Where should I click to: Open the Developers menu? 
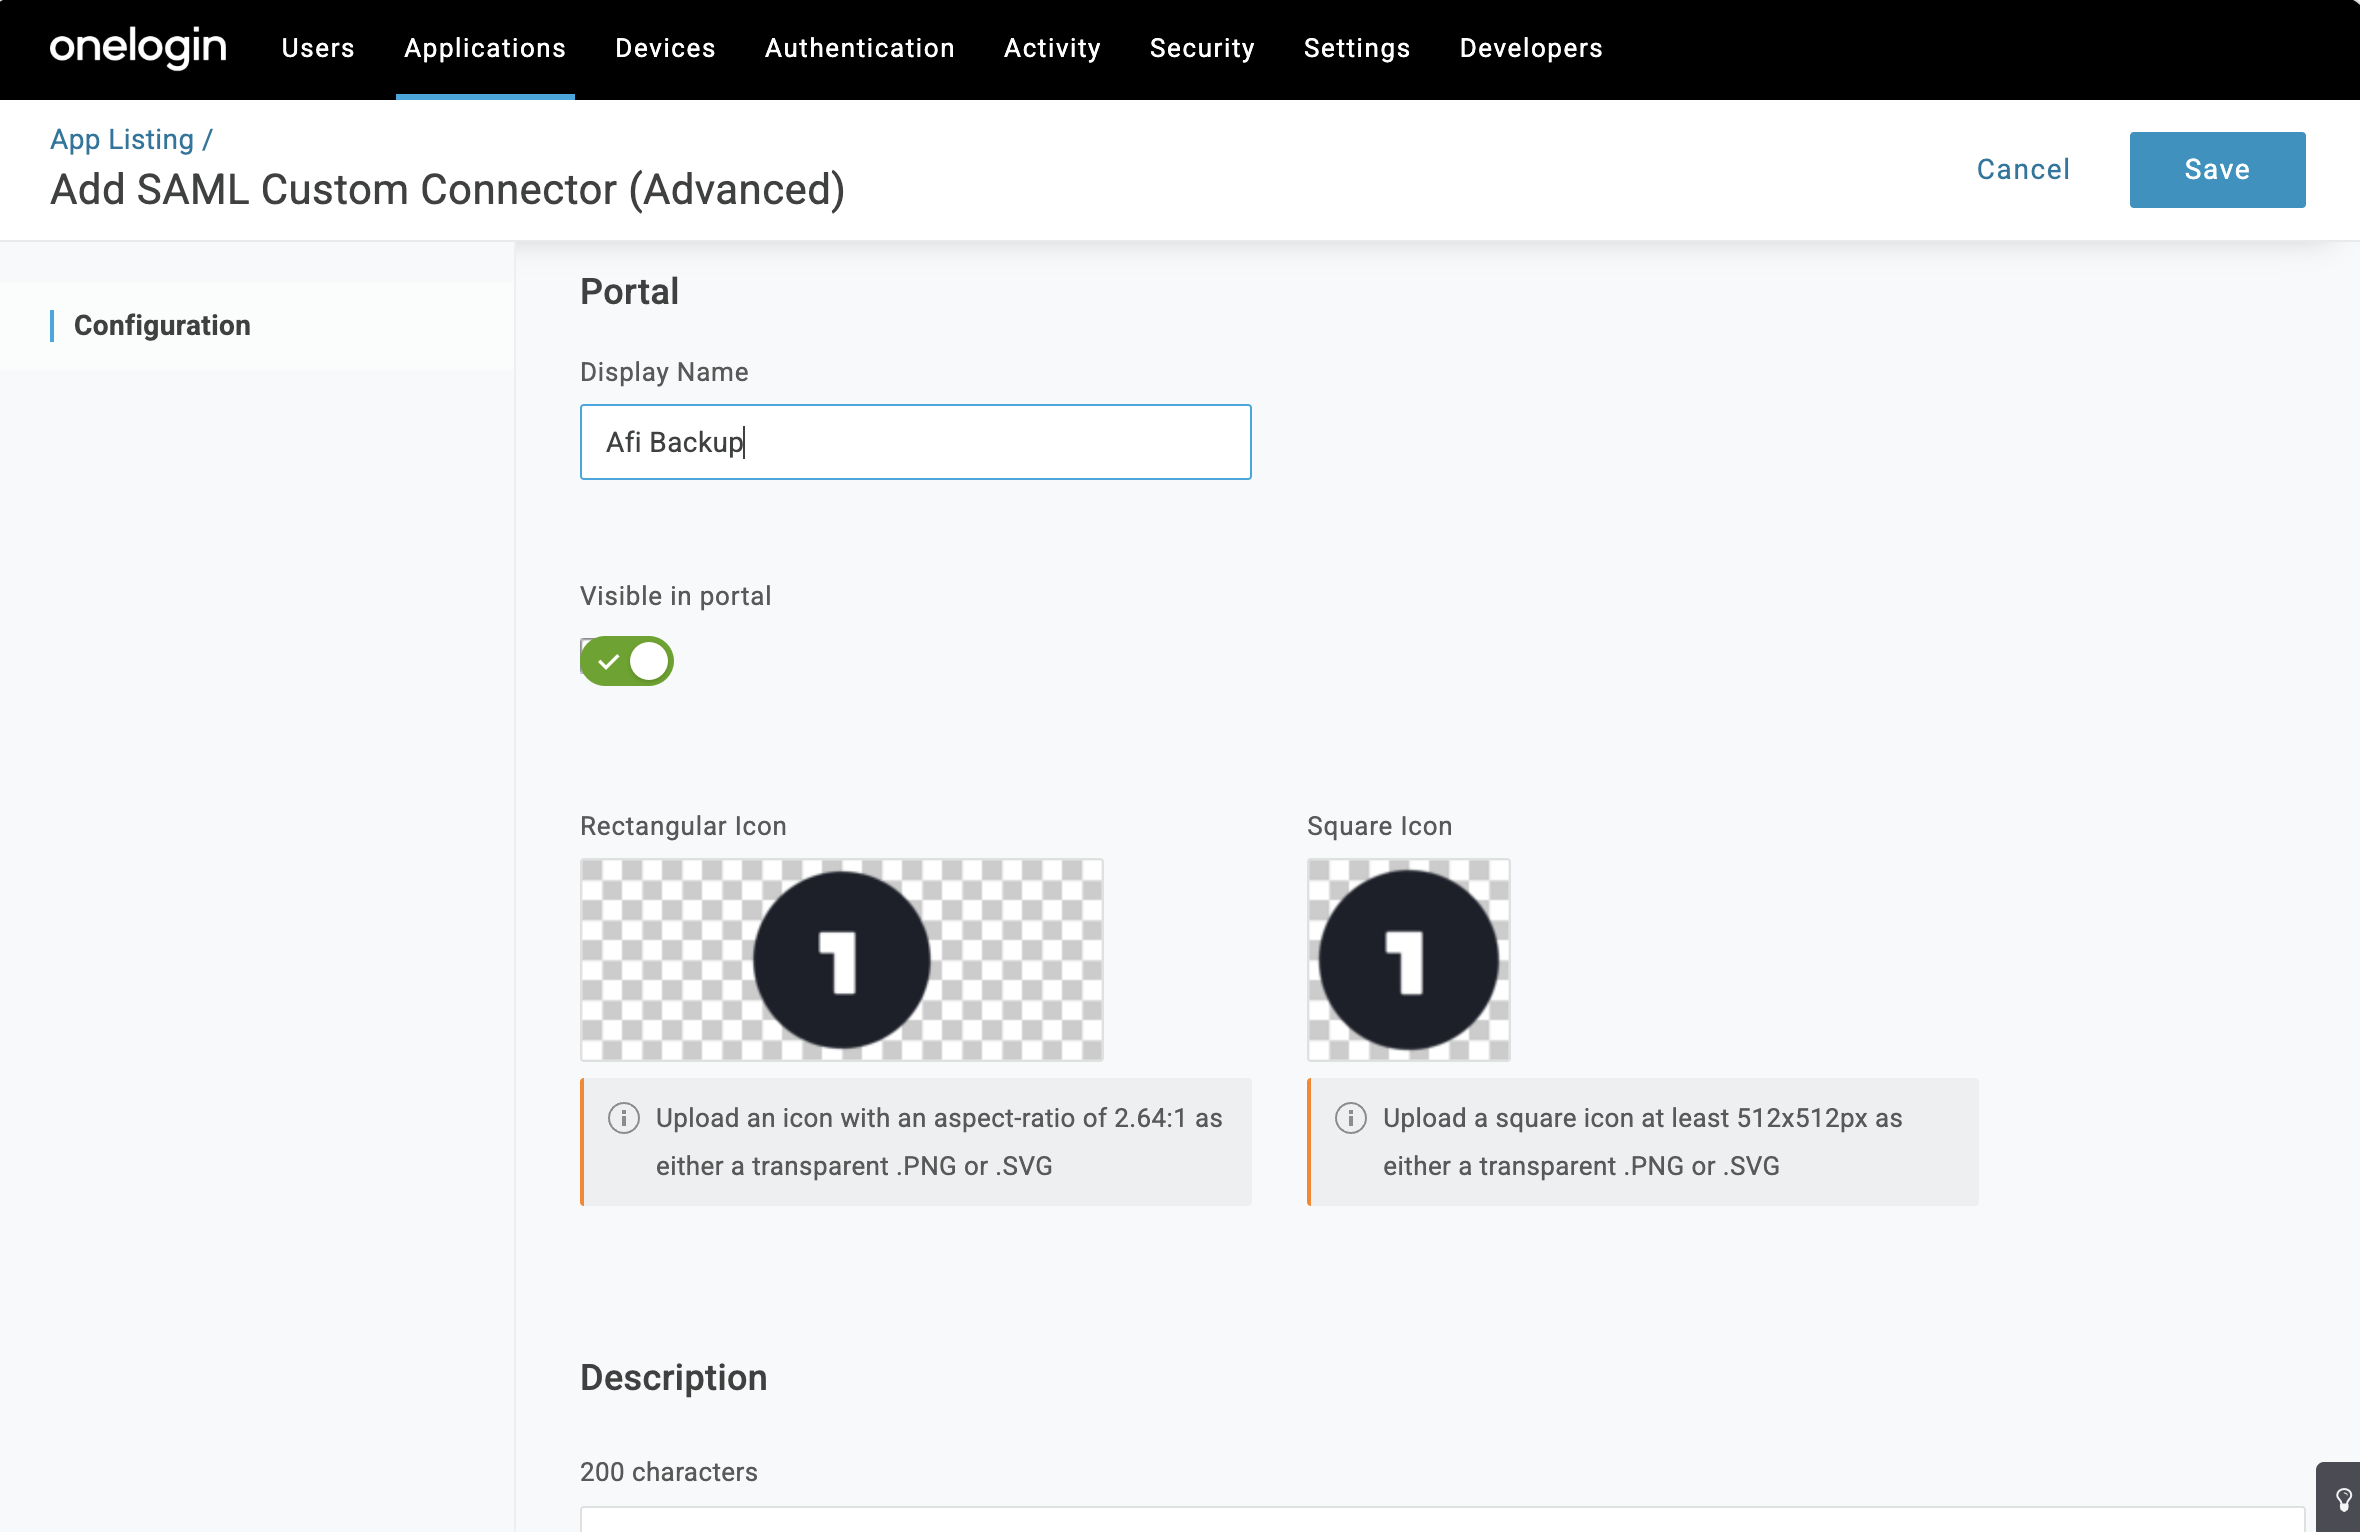click(x=1531, y=48)
